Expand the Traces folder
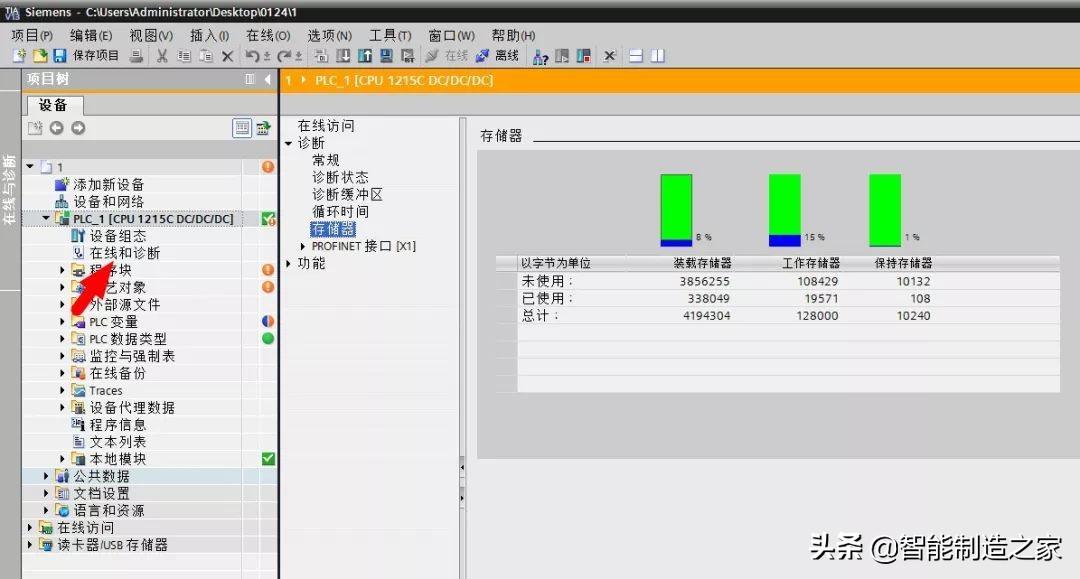The width and height of the screenshot is (1080, 579). pos(62,390)
